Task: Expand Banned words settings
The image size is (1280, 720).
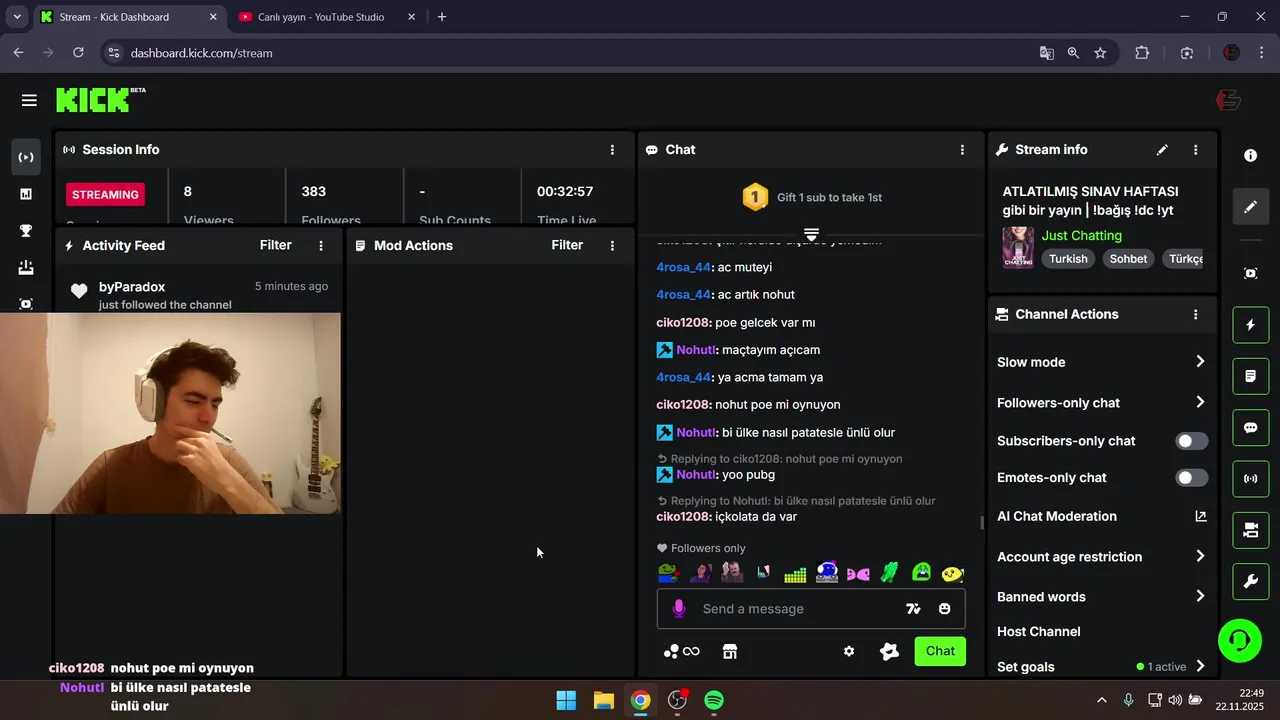Action: [x=1200, y=596]
